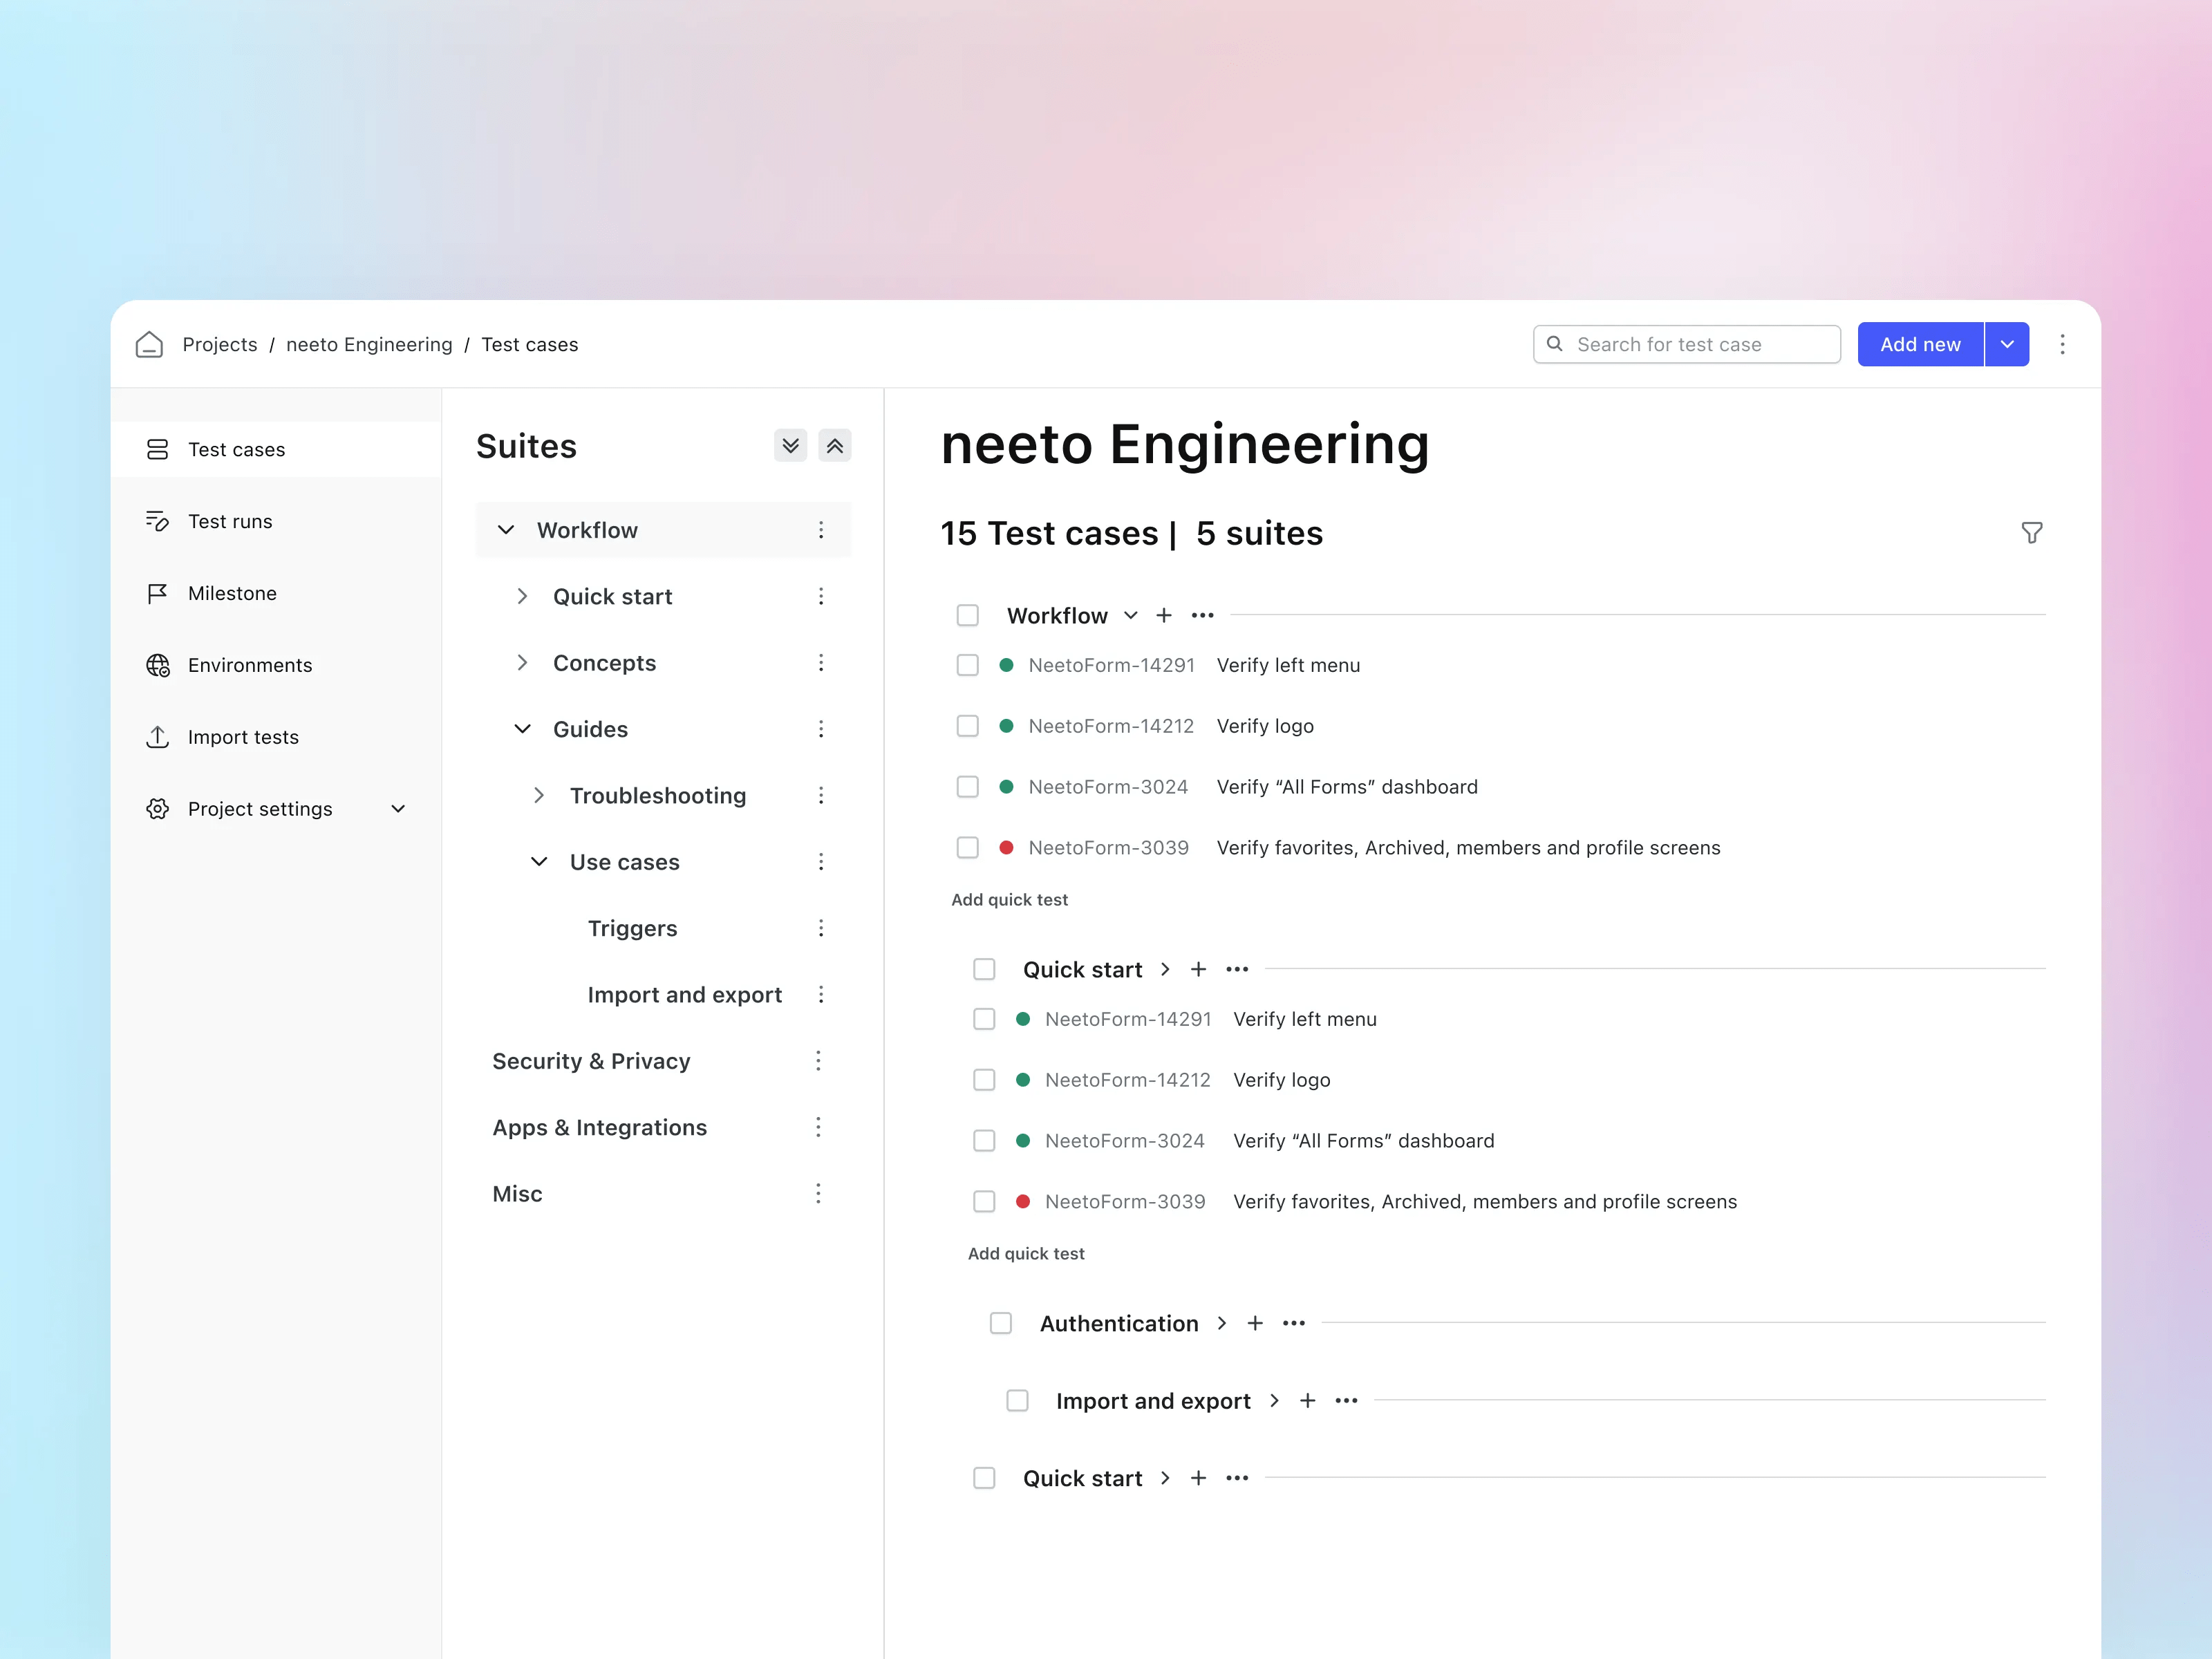The width and height of the screenshot is (2212, 1659).
Task: Click Add quick test under Workflow
Action: [1010, 899]
